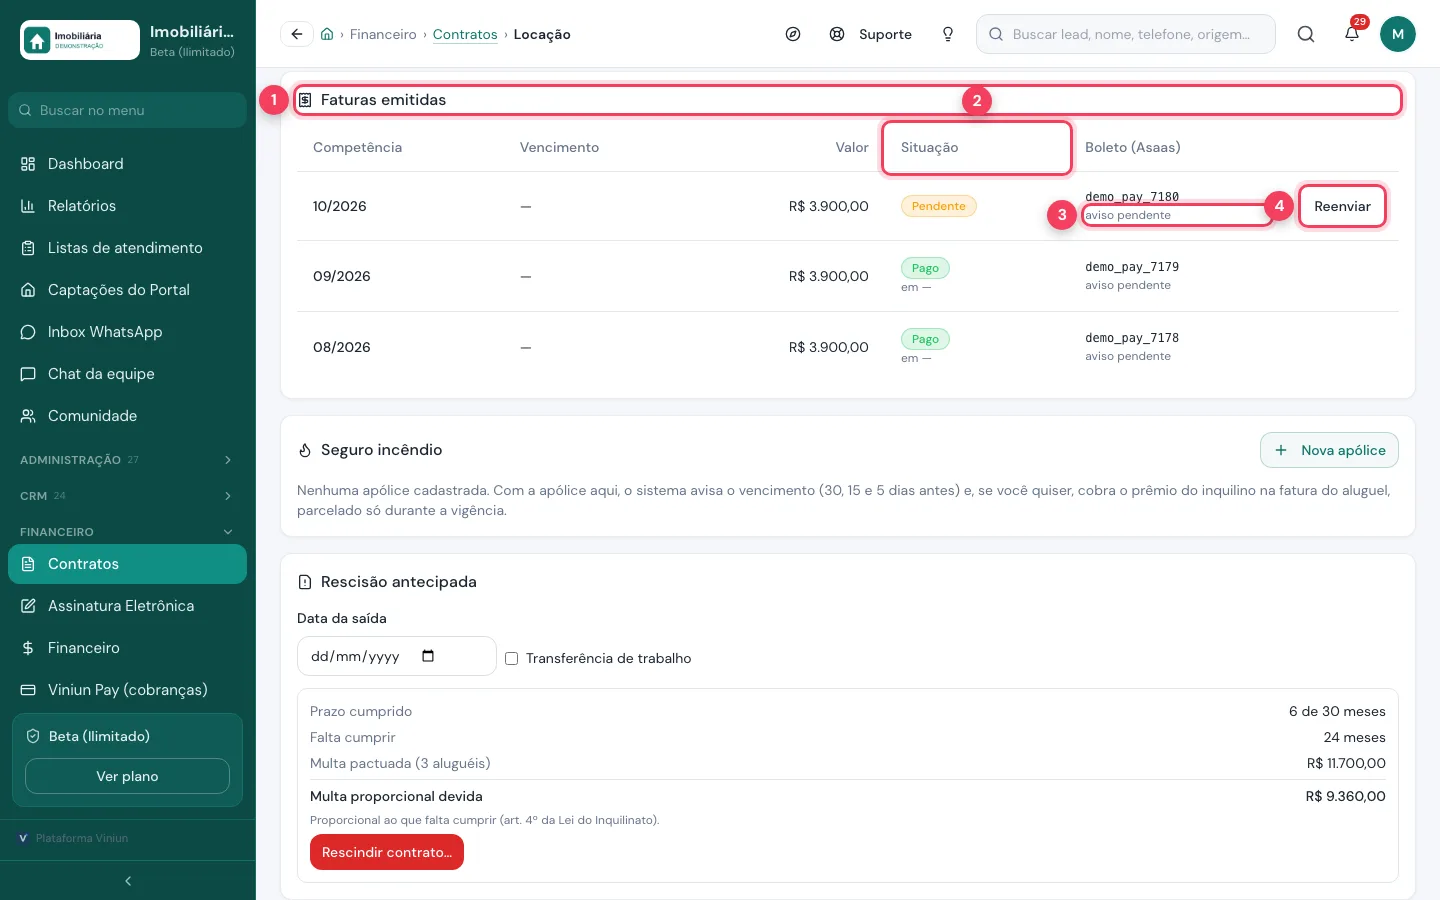Open the date picker calendar icon

click(x=428, y=656)
